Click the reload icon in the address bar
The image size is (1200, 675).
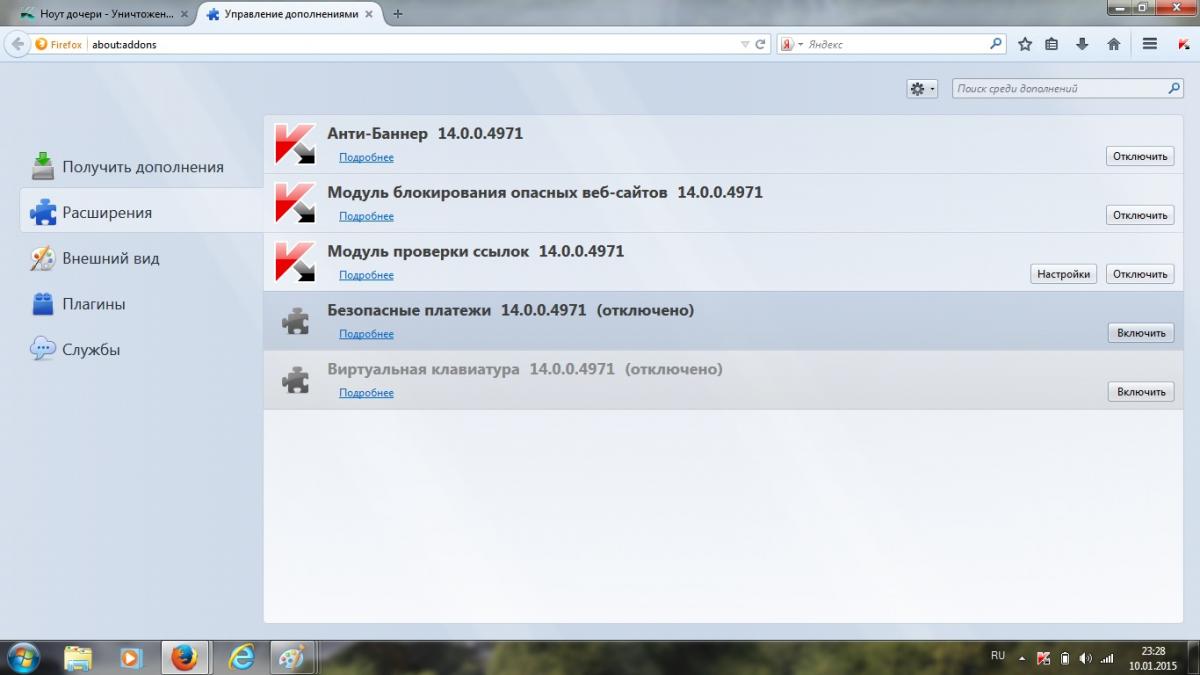tap(761, 44)
